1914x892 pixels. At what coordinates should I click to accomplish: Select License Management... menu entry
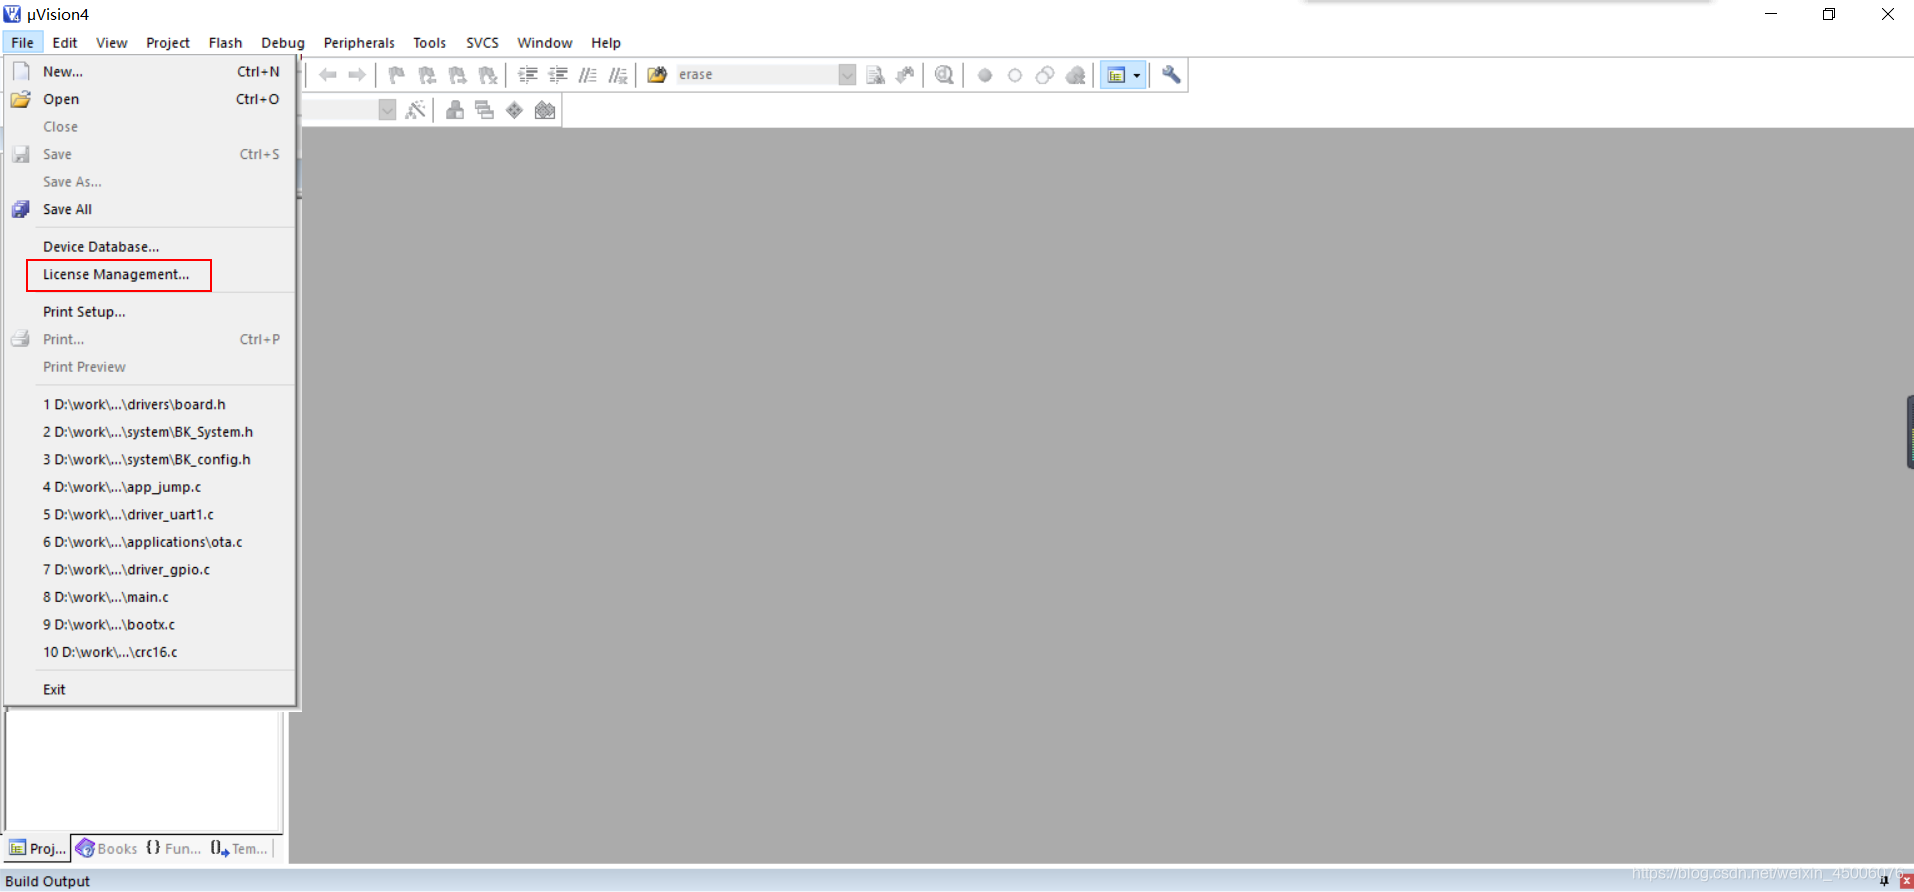point(150,274)
